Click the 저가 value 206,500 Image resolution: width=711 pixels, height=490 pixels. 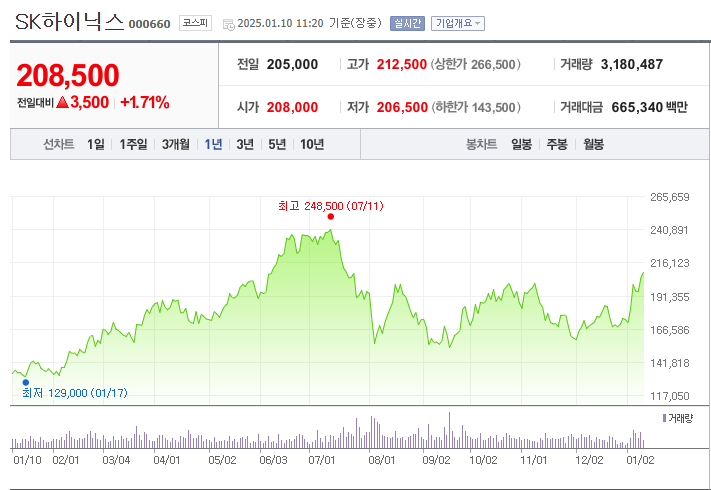point(402,107)
